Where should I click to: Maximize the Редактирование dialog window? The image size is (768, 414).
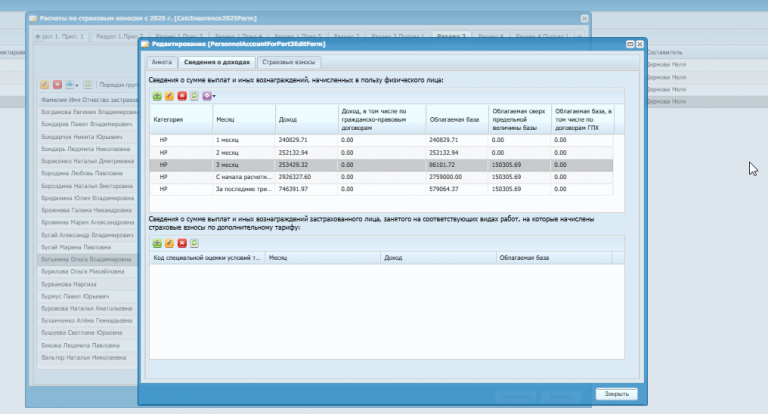[x=630, y=44]
